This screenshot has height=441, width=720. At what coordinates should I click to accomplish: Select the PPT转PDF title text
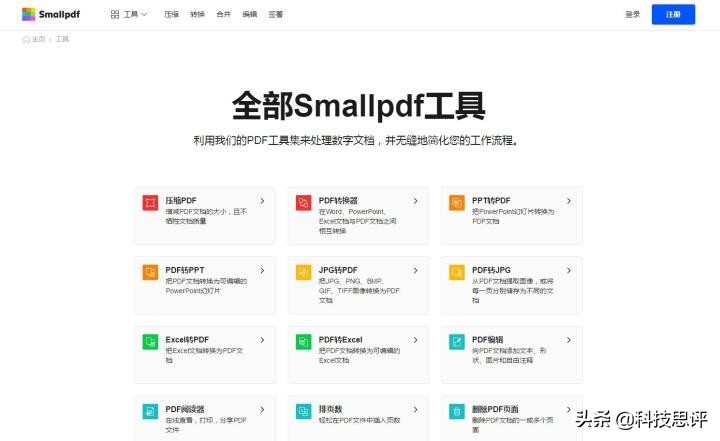[x=491, y=201]
